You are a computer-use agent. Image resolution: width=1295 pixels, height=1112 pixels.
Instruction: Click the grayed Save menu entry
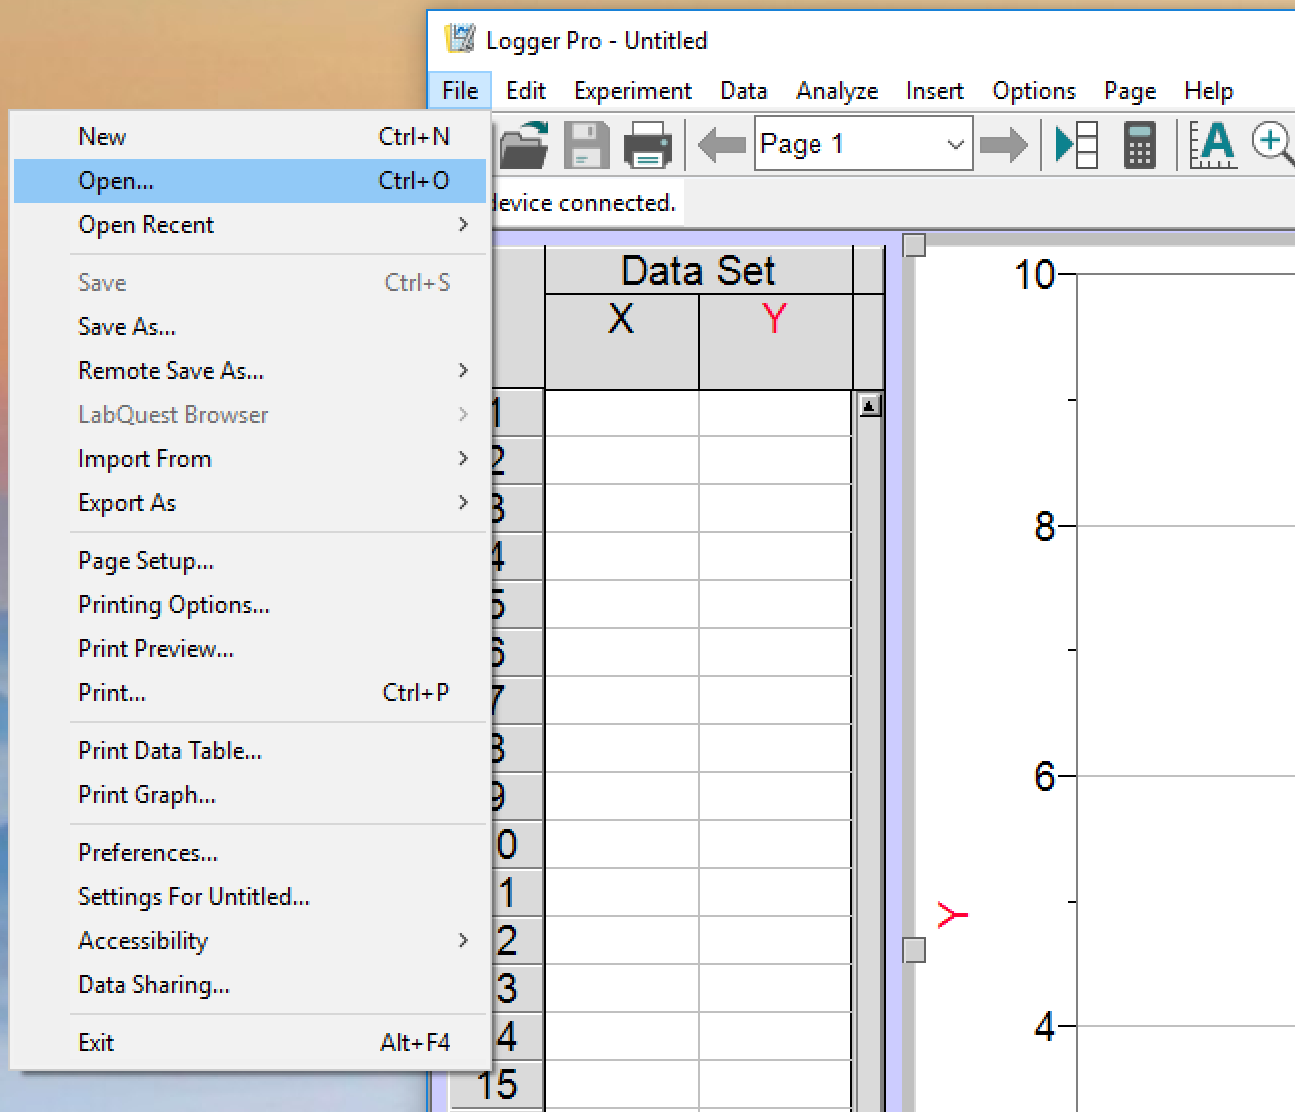point(250,283)
